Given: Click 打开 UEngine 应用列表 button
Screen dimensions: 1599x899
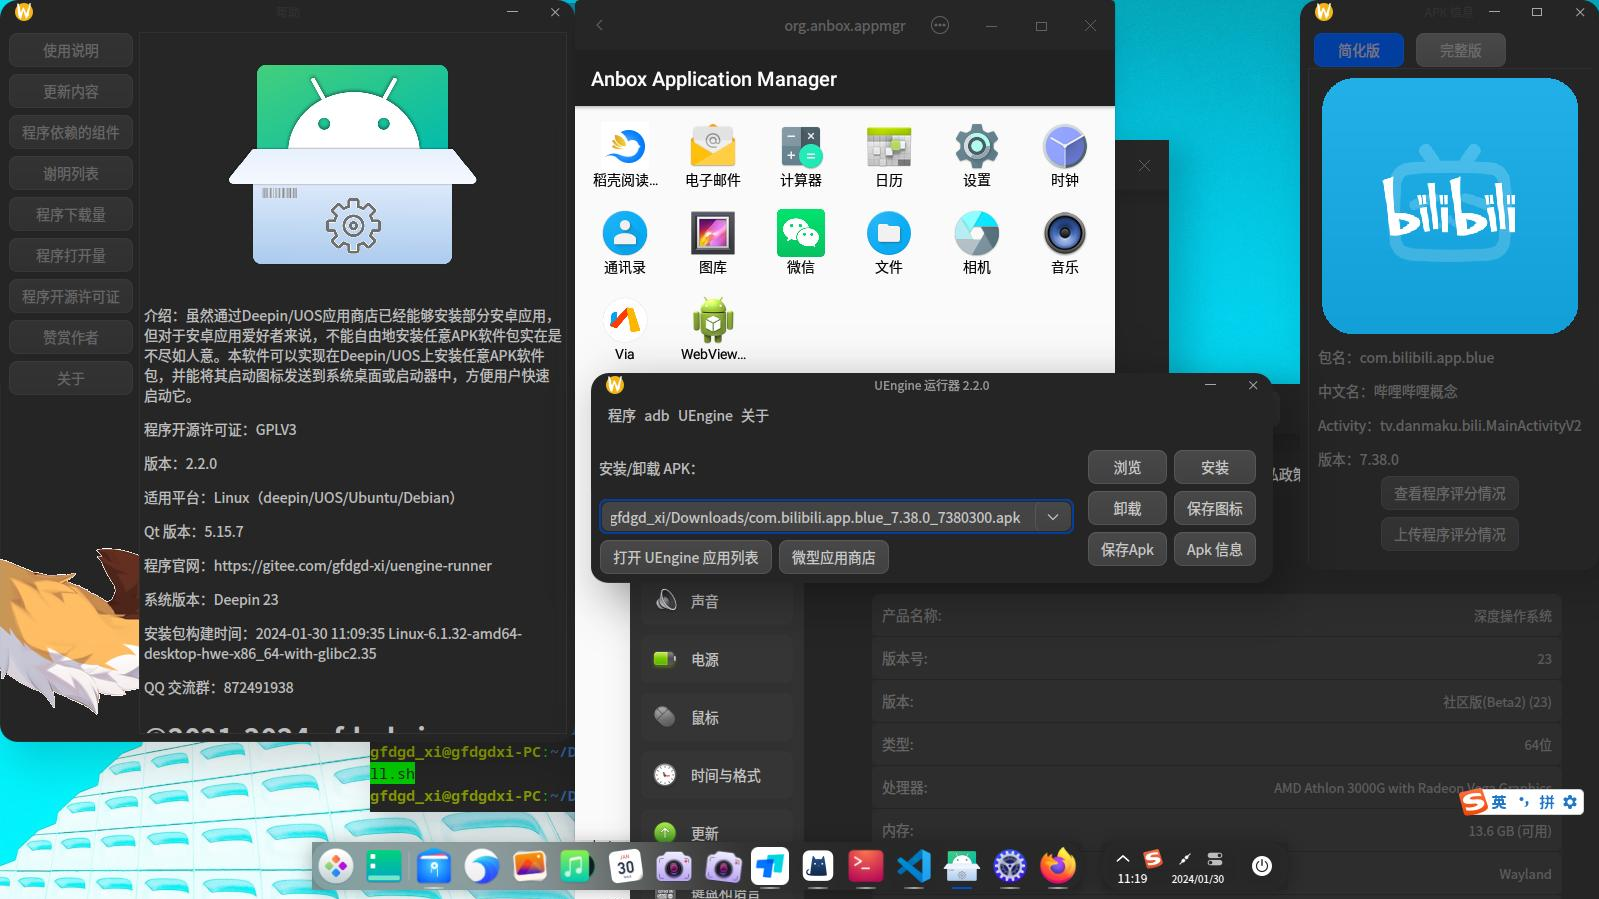Looking at the screenshot, I should coord(686,558).
